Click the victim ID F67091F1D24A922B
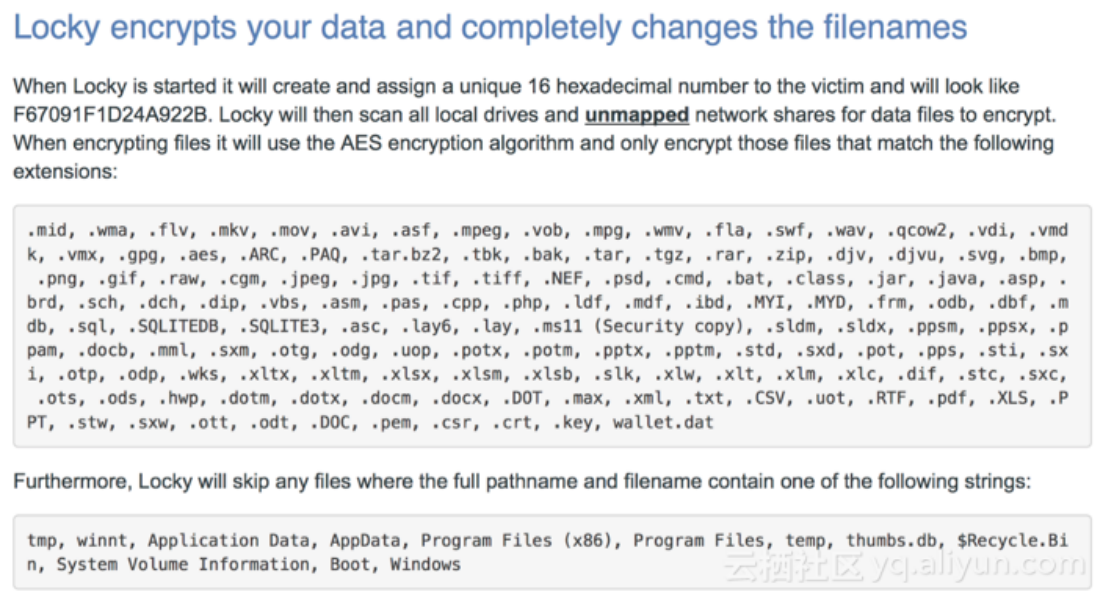This screenshot has width=1104, height=601. coord(113,114)
